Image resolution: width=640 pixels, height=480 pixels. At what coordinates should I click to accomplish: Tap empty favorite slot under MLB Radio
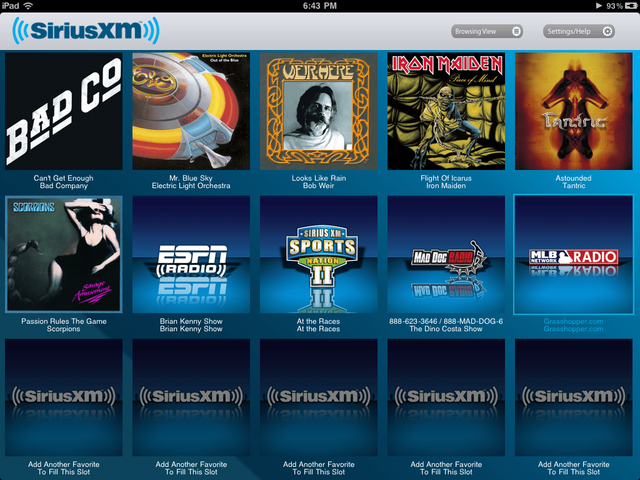coord(573,398)
